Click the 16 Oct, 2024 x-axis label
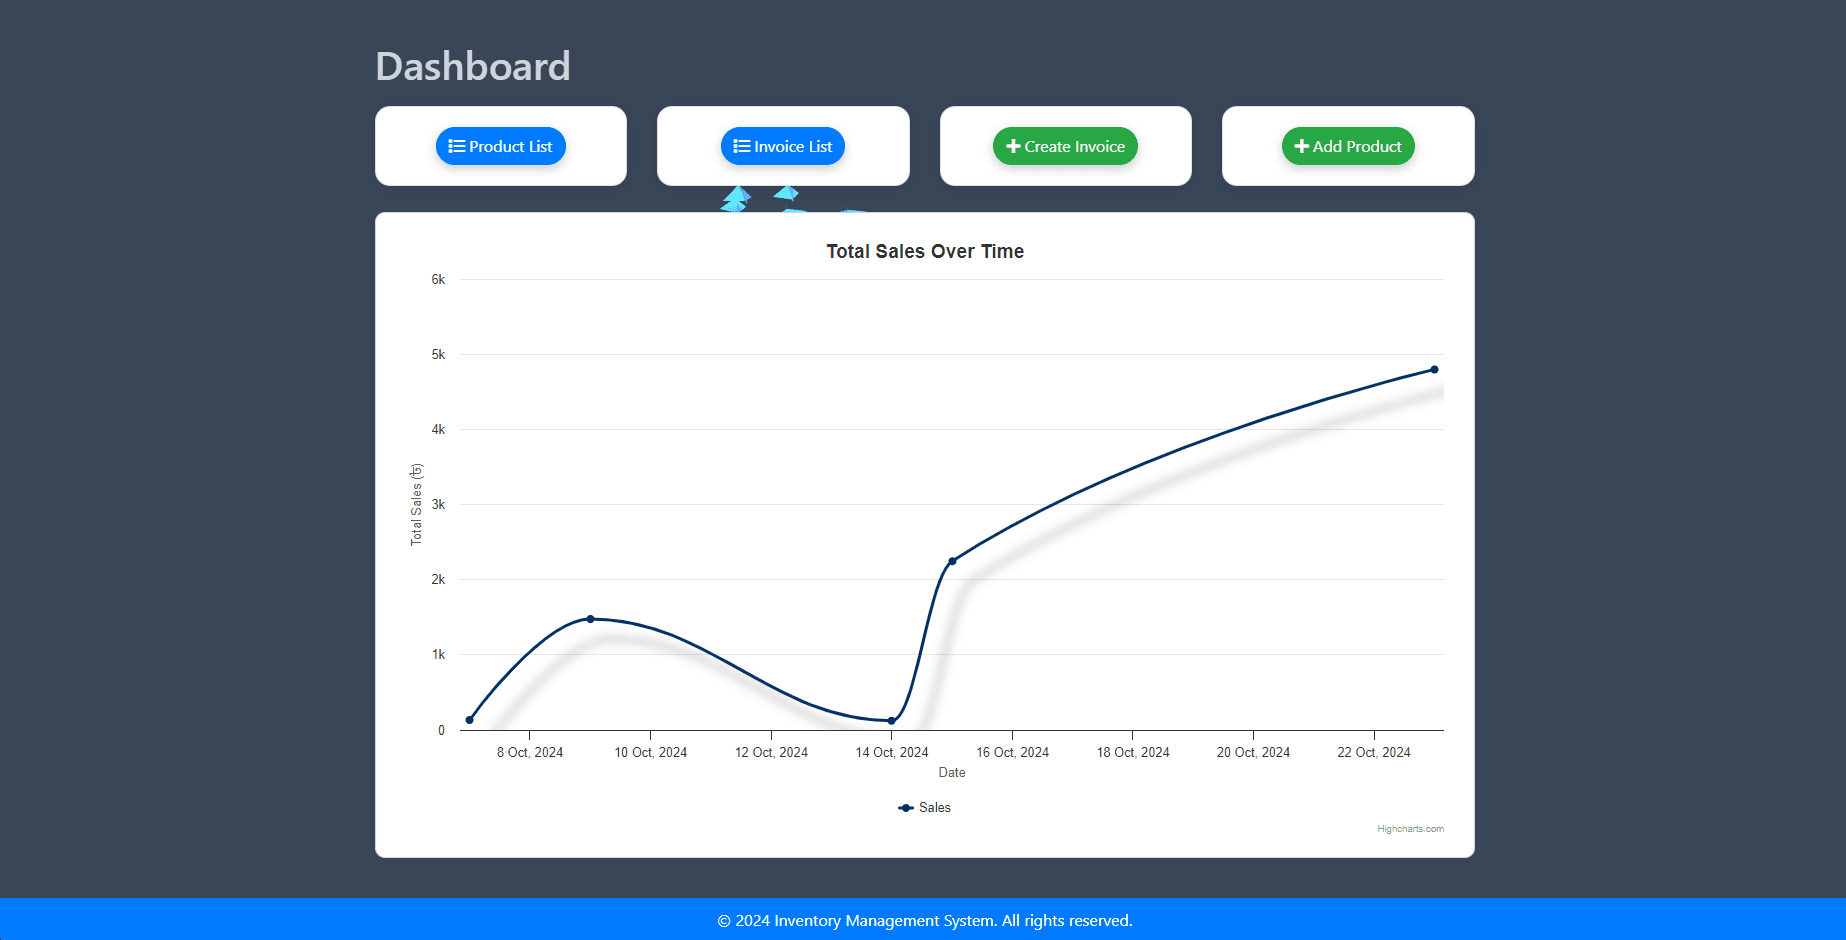This screenshot has width=1846, height=940. [x=1012, y=753]
